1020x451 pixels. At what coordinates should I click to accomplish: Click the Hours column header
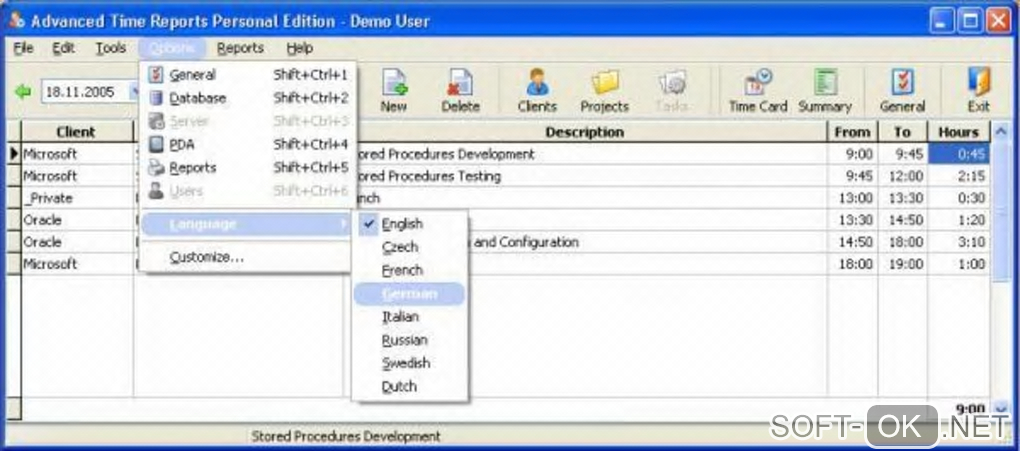click(959, 132)
